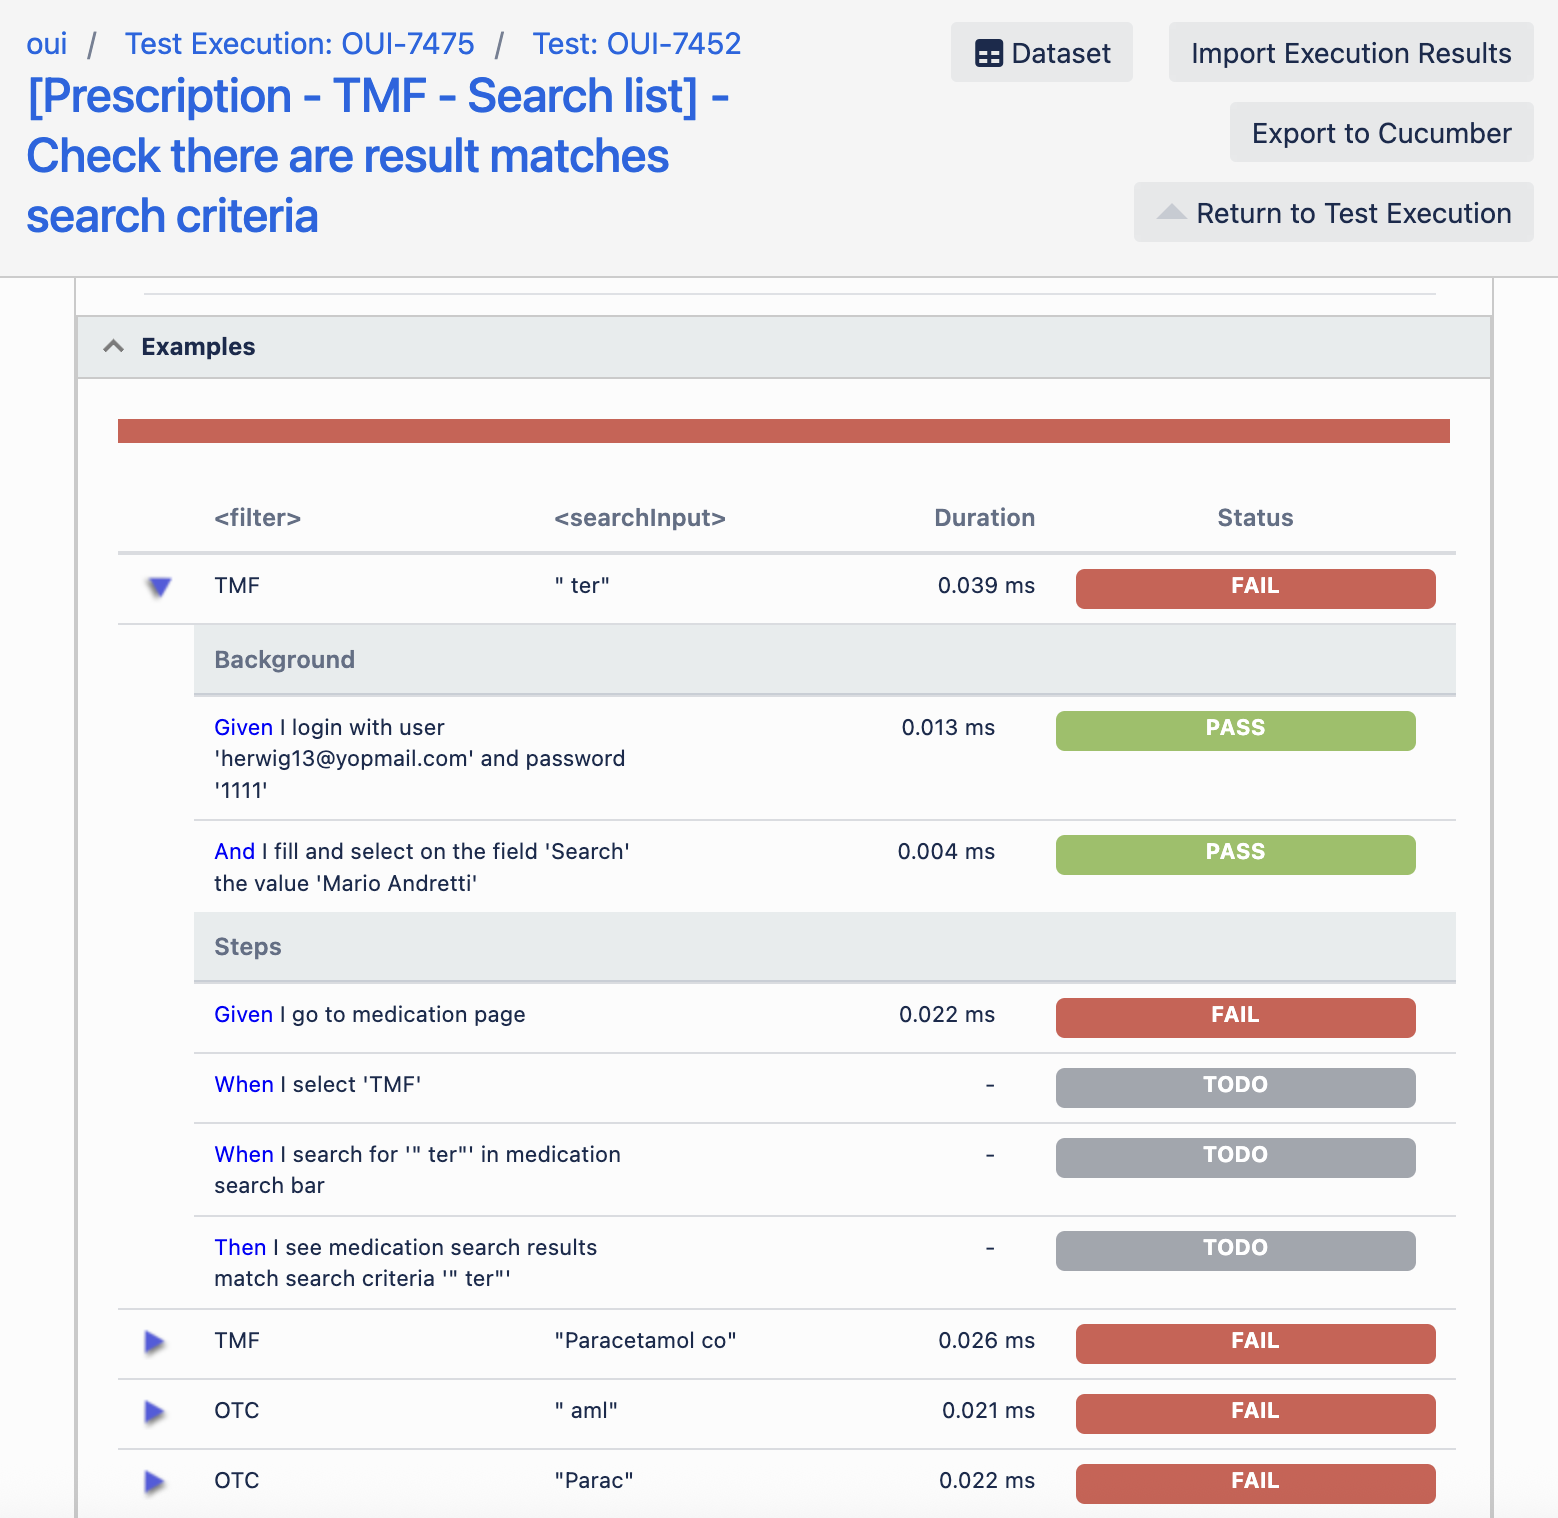Expand the TMF "Paracetamol co" example row
Screen dimensions: 1558x1518
point(154,1341)
